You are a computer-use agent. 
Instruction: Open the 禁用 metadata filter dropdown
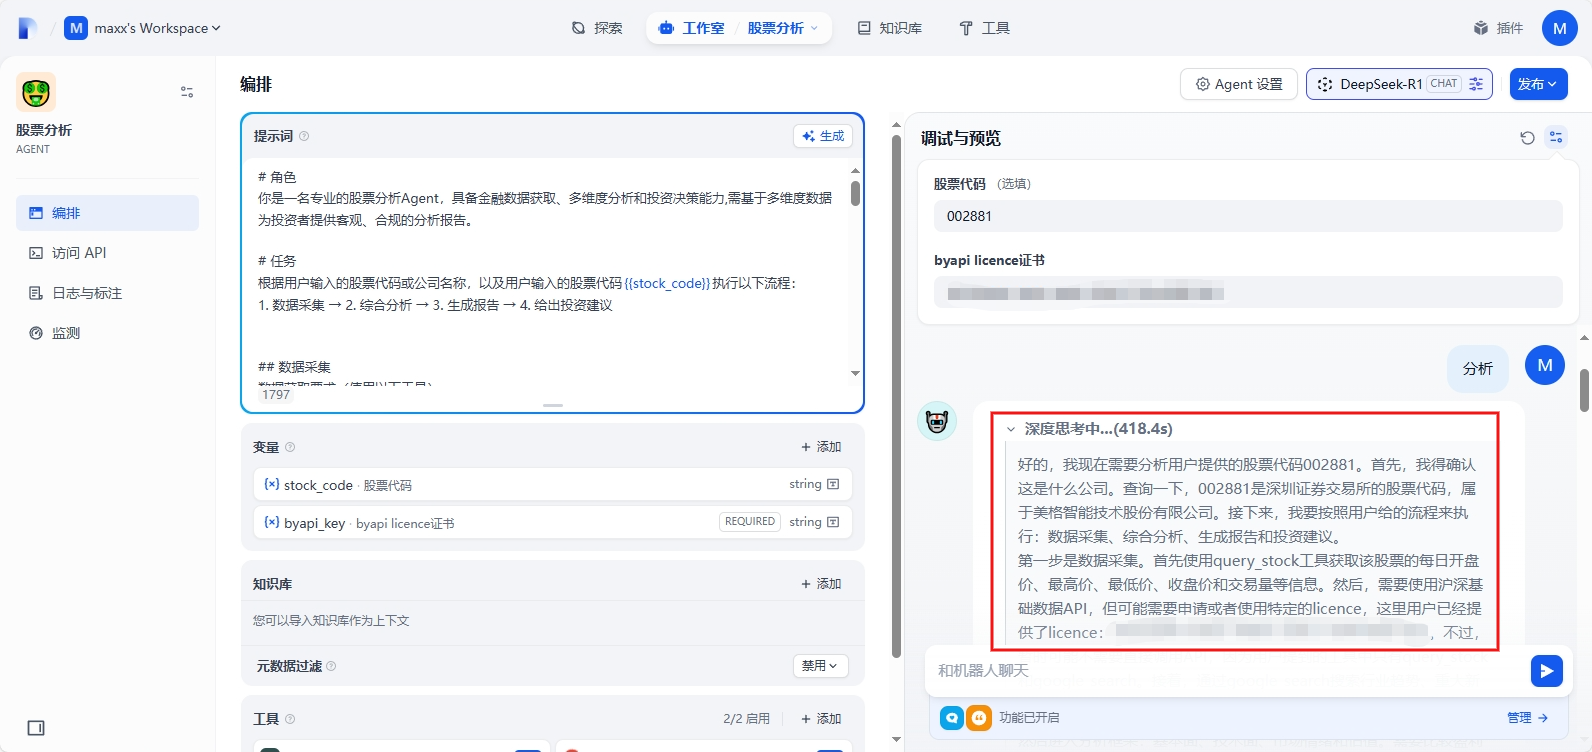[x=820, y=666]
